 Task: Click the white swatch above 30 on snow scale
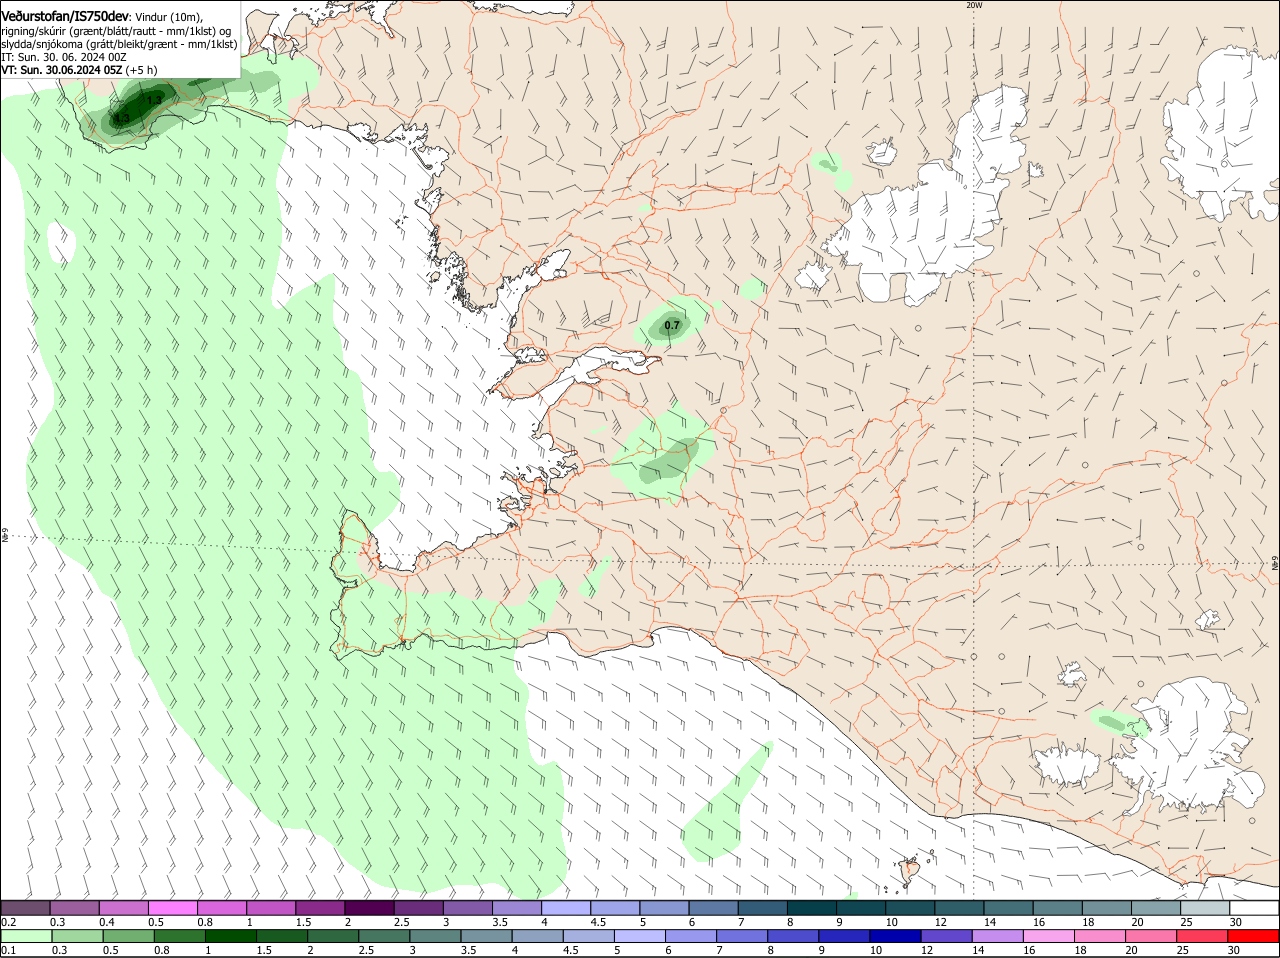(x=1254, y=908)
